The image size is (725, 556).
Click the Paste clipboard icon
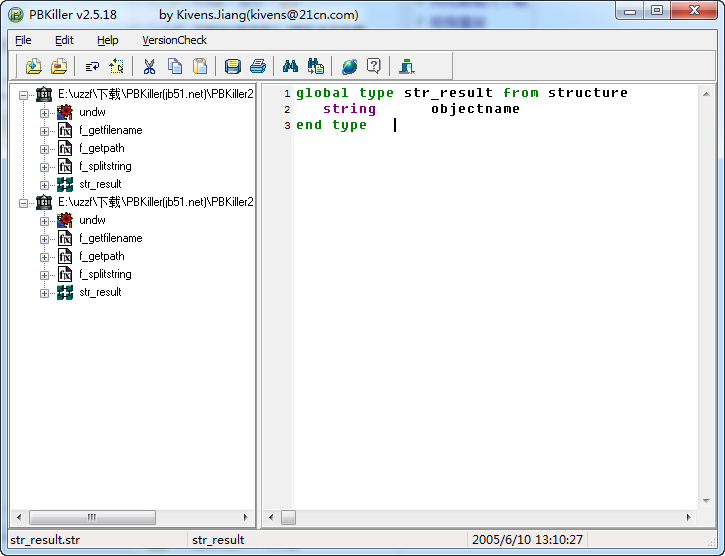coord(200,67)
